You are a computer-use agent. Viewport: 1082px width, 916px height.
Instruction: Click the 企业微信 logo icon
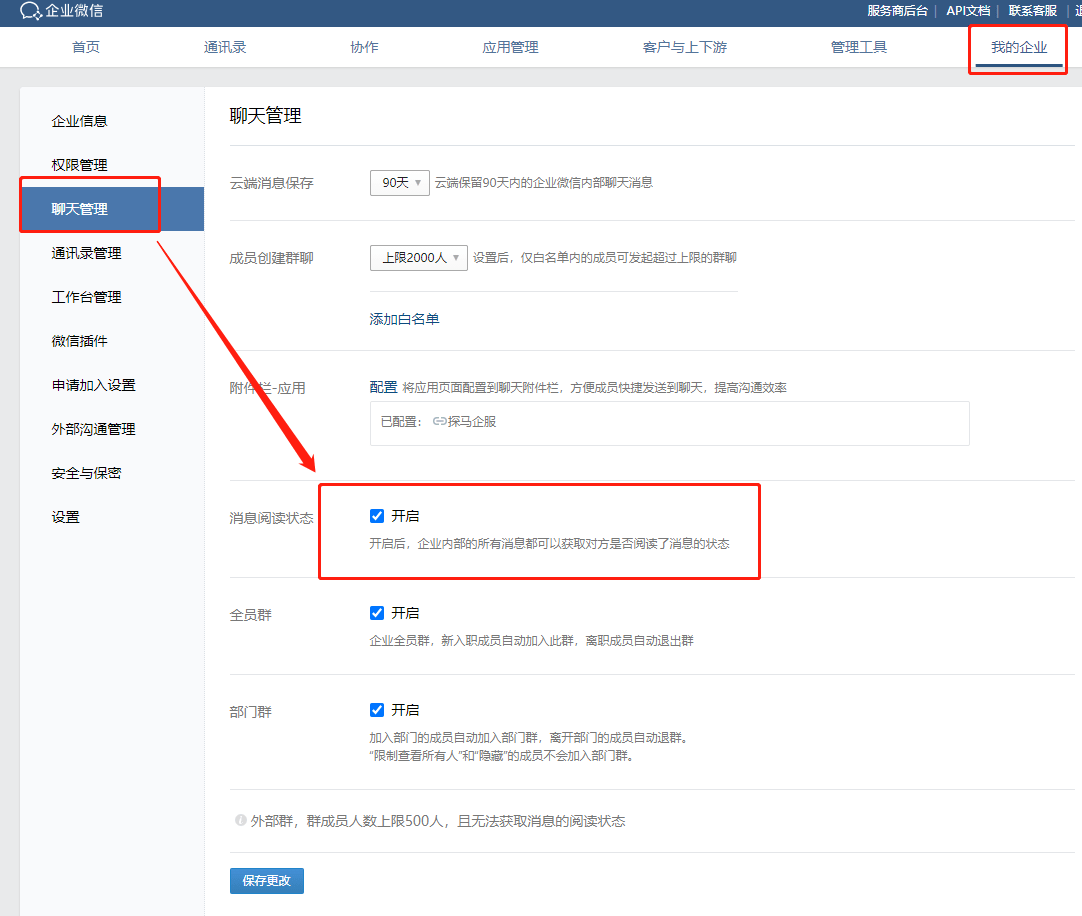[x=30, y=10]
